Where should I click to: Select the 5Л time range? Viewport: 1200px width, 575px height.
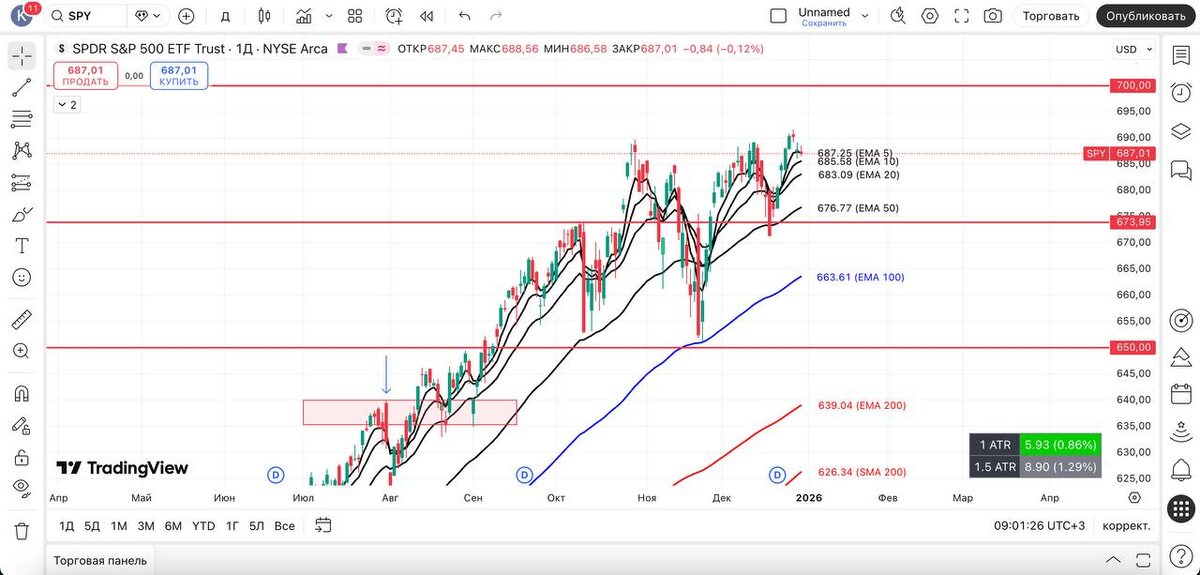(257, 525)
